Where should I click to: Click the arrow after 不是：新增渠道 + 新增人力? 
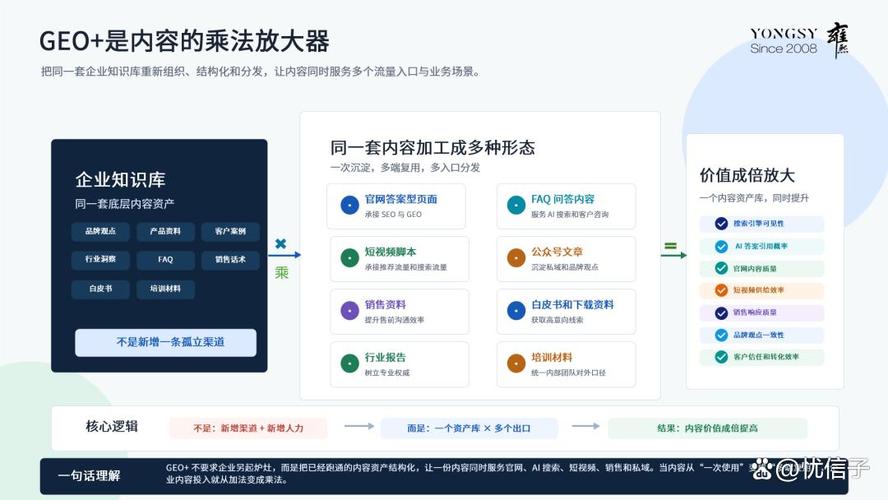(x=359, y=426)
